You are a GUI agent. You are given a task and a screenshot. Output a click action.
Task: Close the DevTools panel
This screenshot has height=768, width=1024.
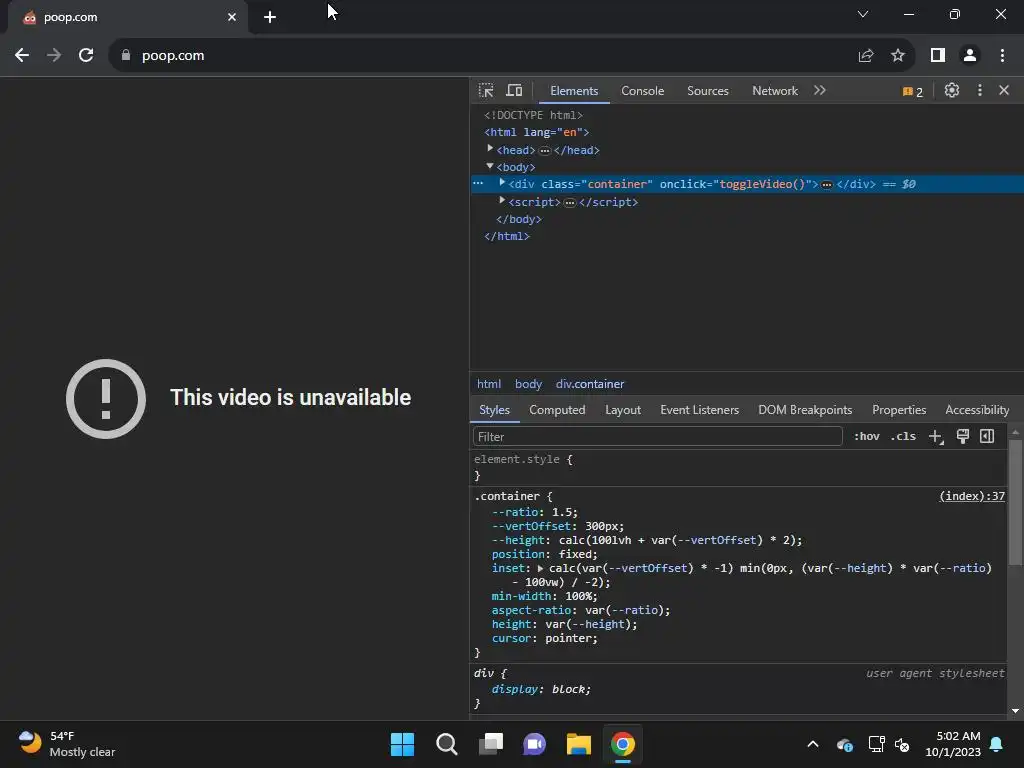point(1004,90)
